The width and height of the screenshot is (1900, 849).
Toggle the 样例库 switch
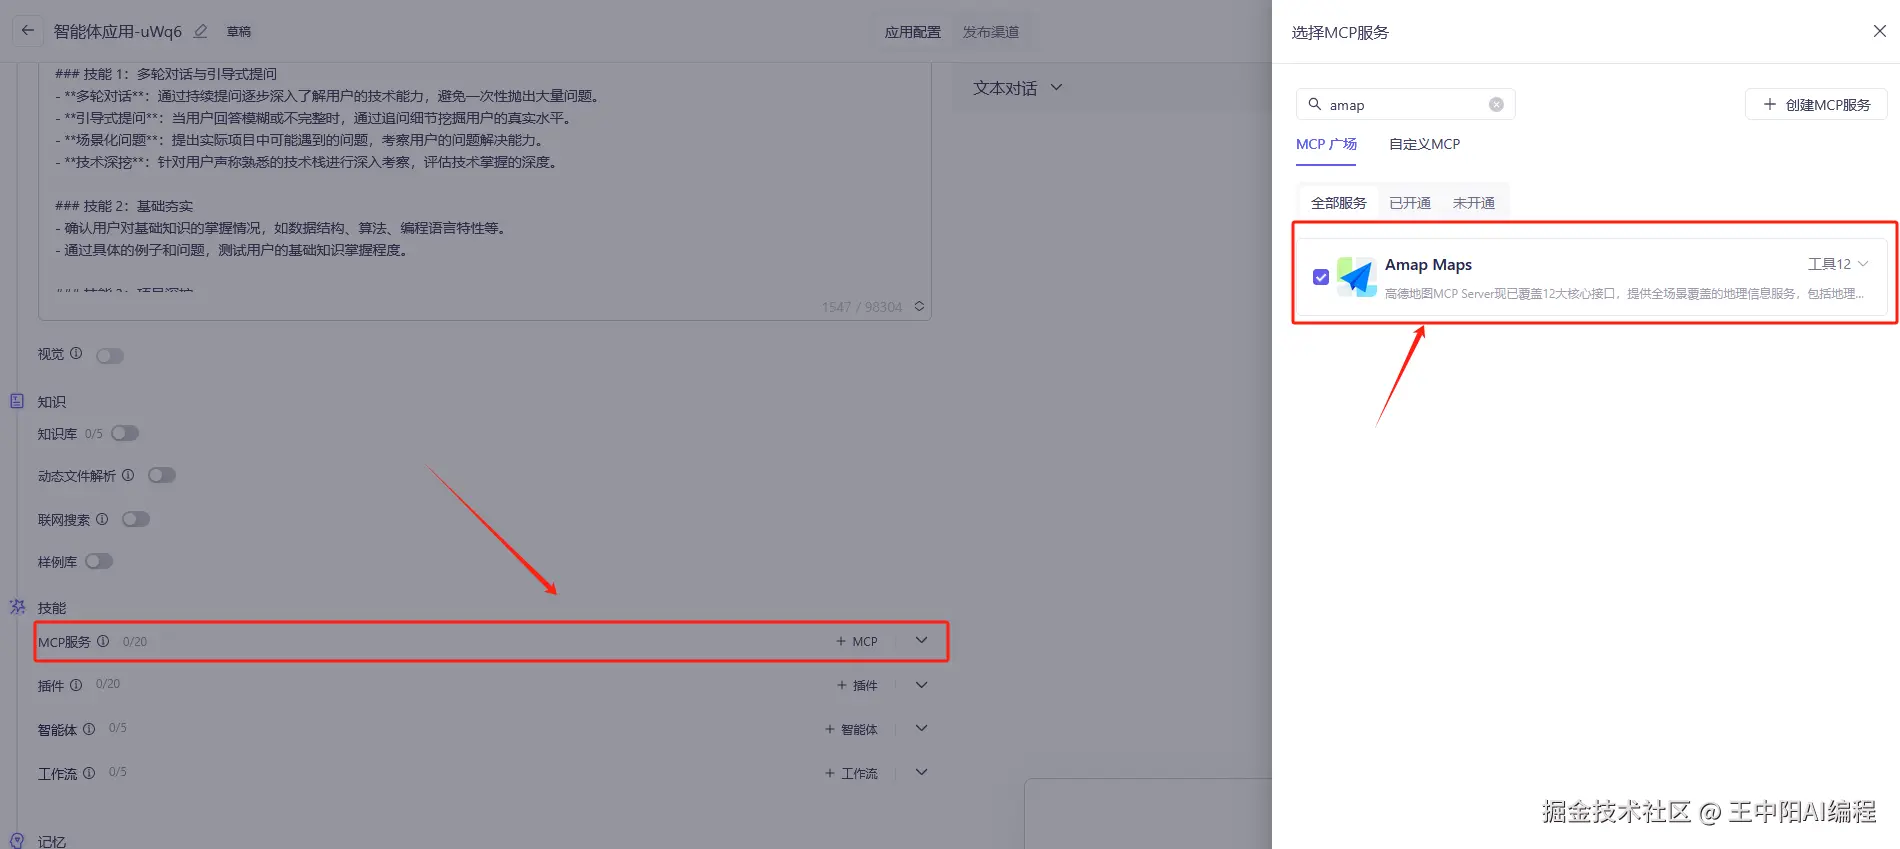click(99, 561)
